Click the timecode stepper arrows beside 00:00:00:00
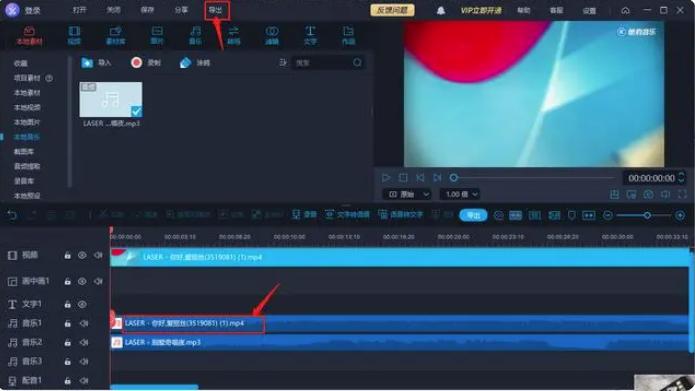This screenshot has width=695, height=391. click(681, 178)
